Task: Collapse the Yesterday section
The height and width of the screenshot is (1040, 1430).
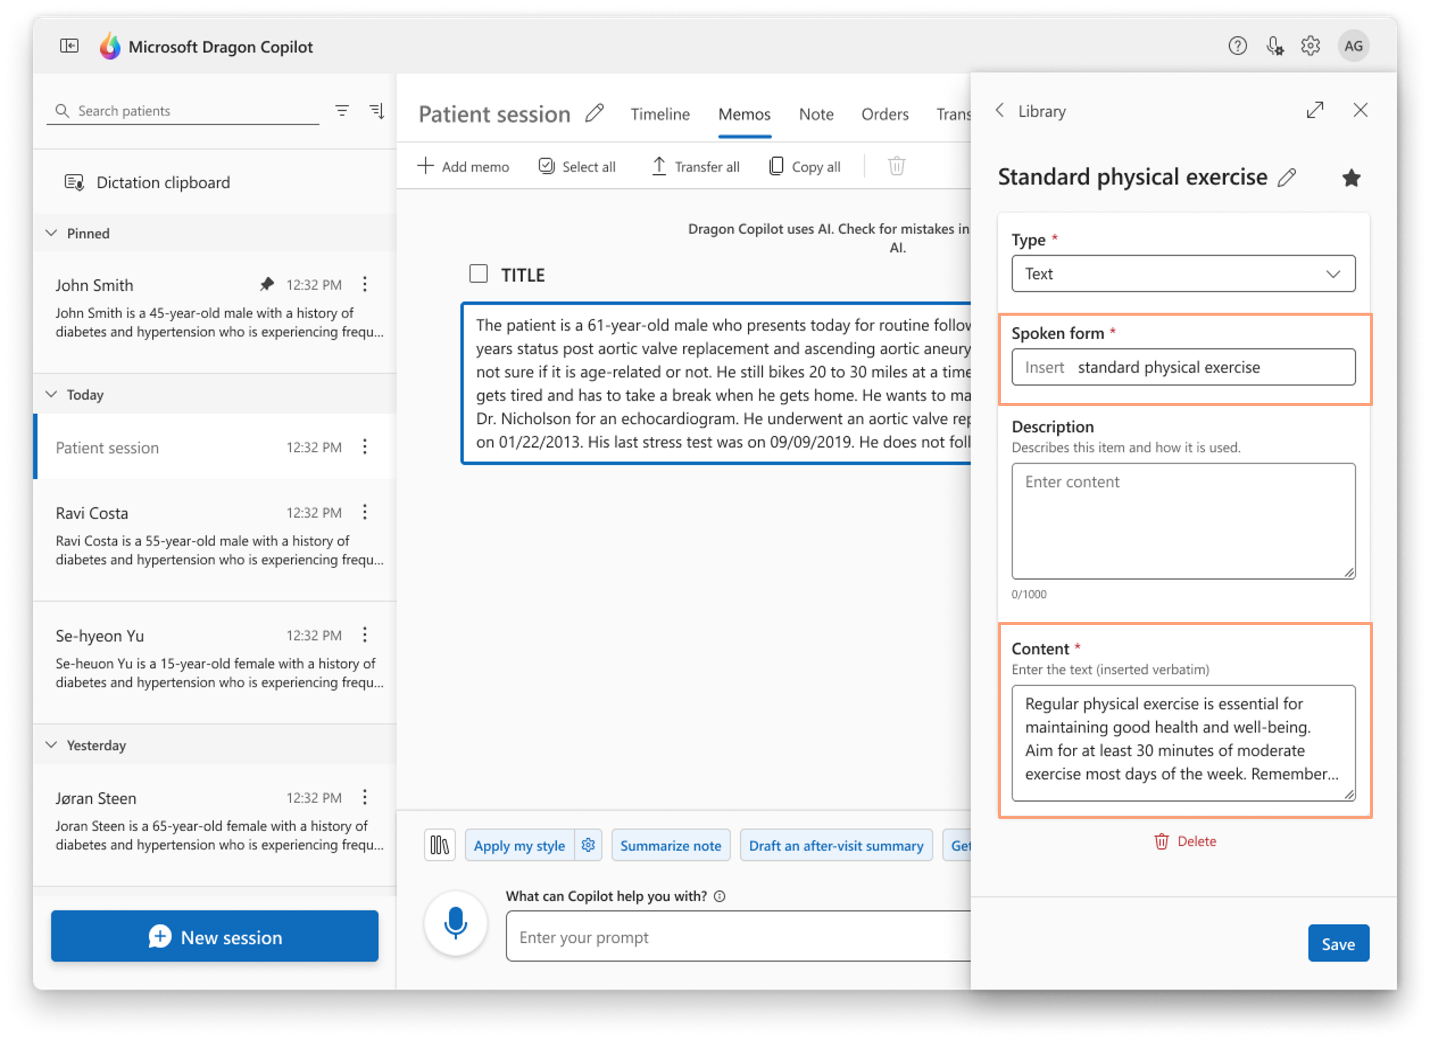Action: click(x=52, y=745)
